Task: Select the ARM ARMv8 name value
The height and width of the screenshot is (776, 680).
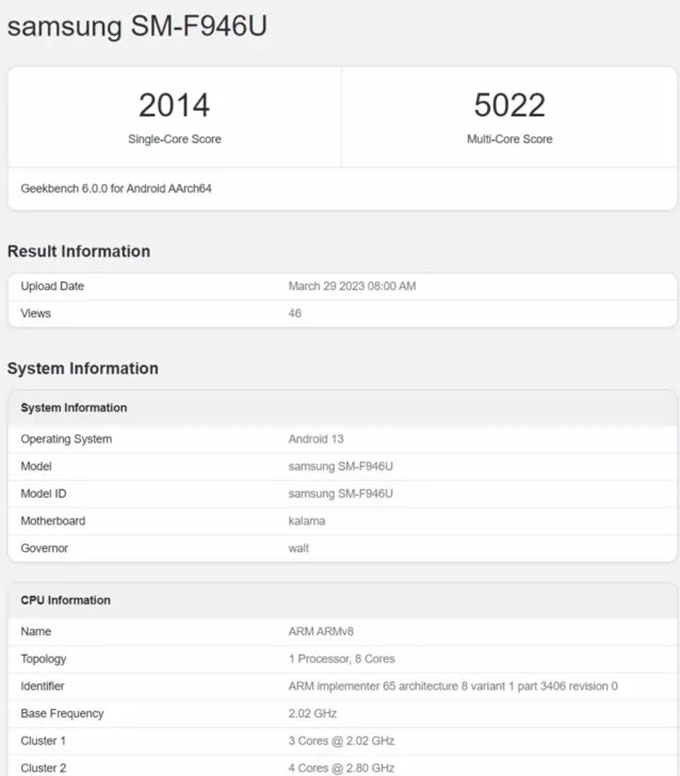Action: (320, 632)
